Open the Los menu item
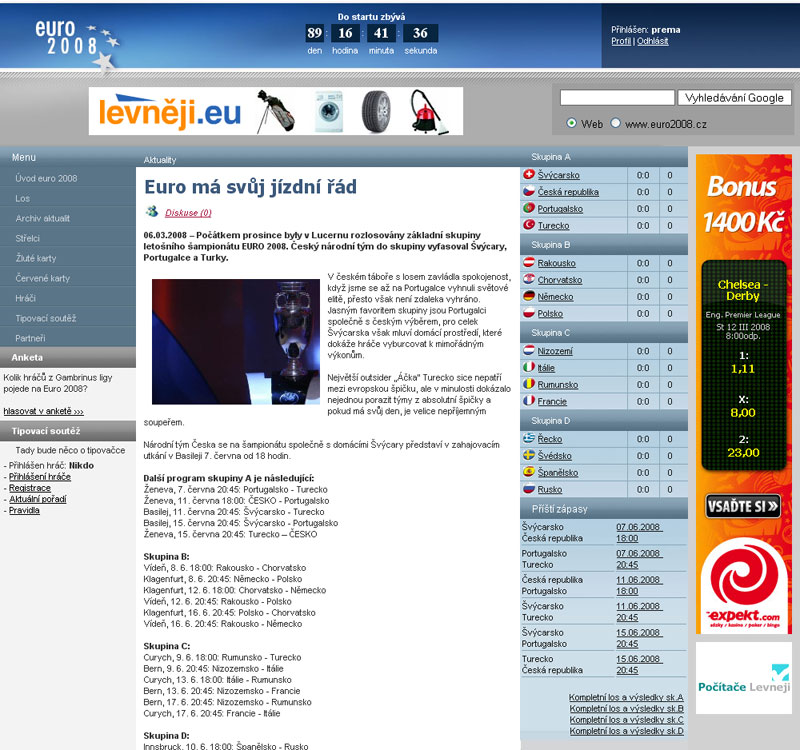The height and width of the screenshot is (750, 800). [x=22, y=198]
